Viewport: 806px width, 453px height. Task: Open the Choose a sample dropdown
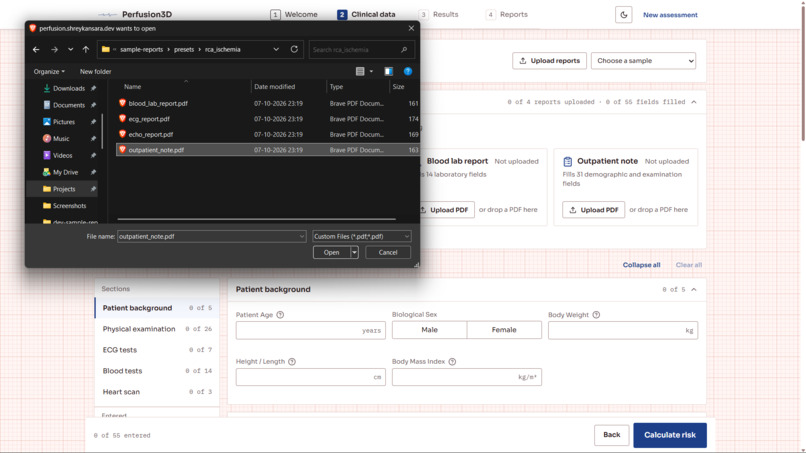643,61
